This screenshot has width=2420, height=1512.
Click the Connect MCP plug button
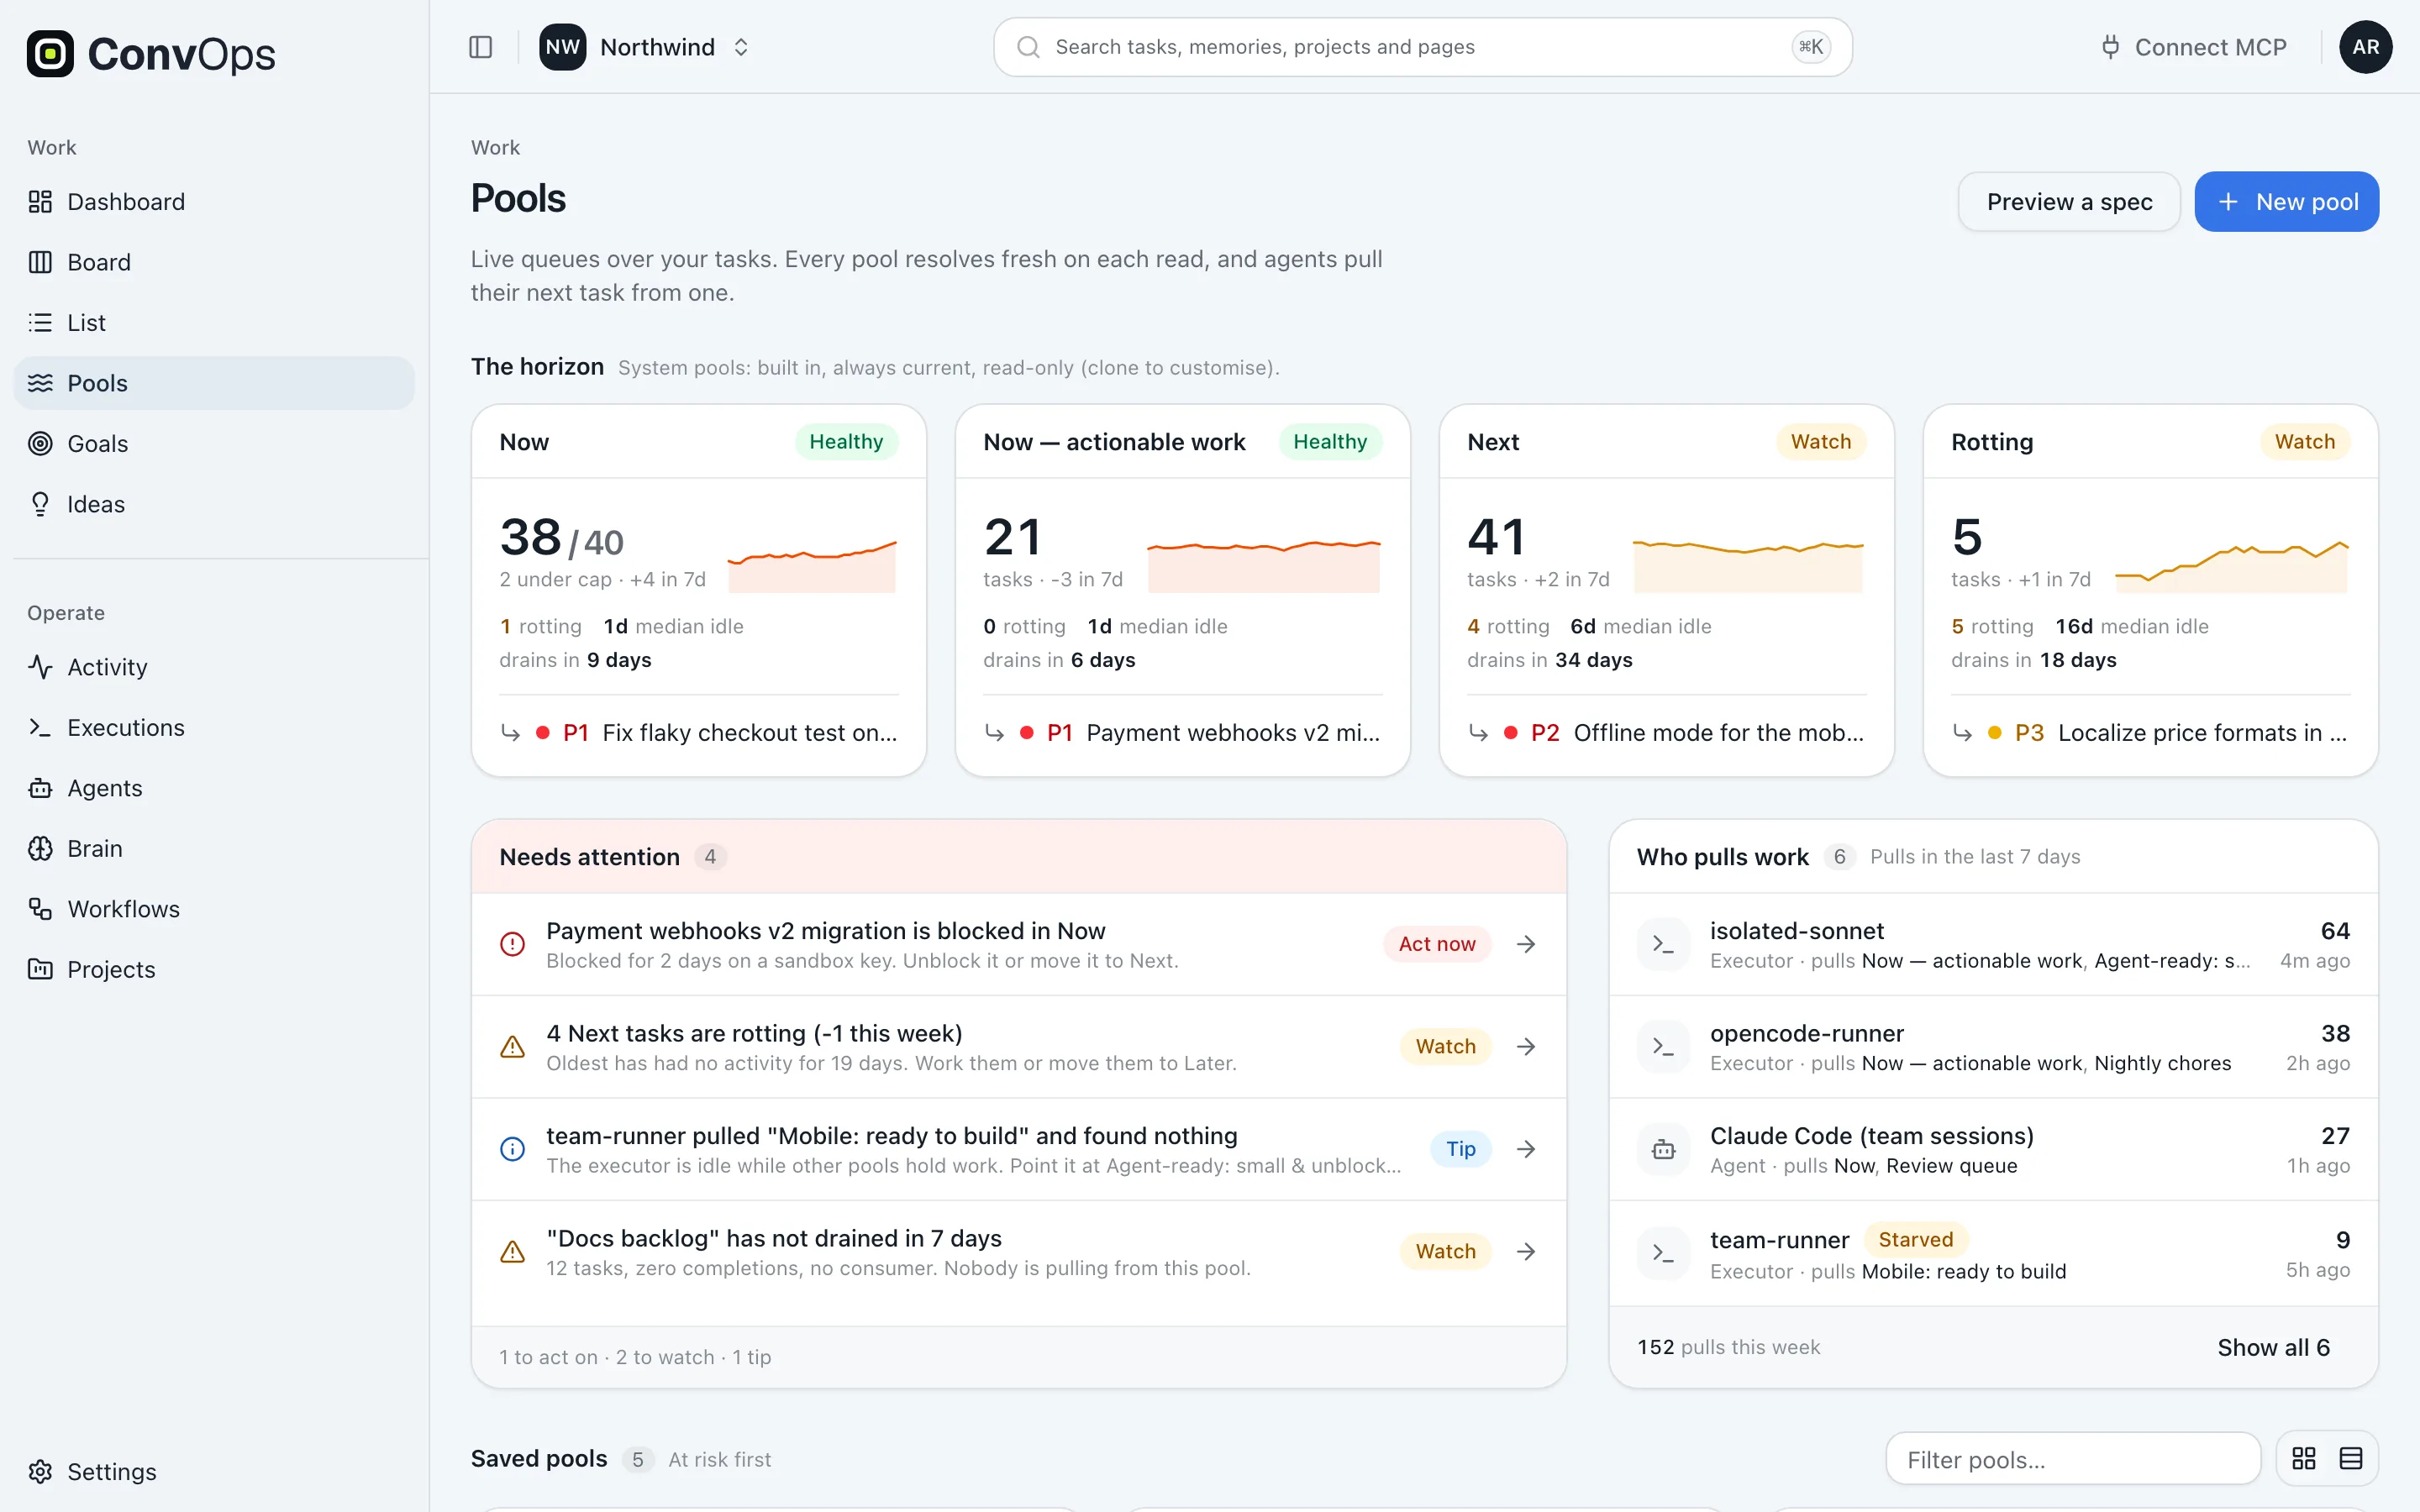2194,47
